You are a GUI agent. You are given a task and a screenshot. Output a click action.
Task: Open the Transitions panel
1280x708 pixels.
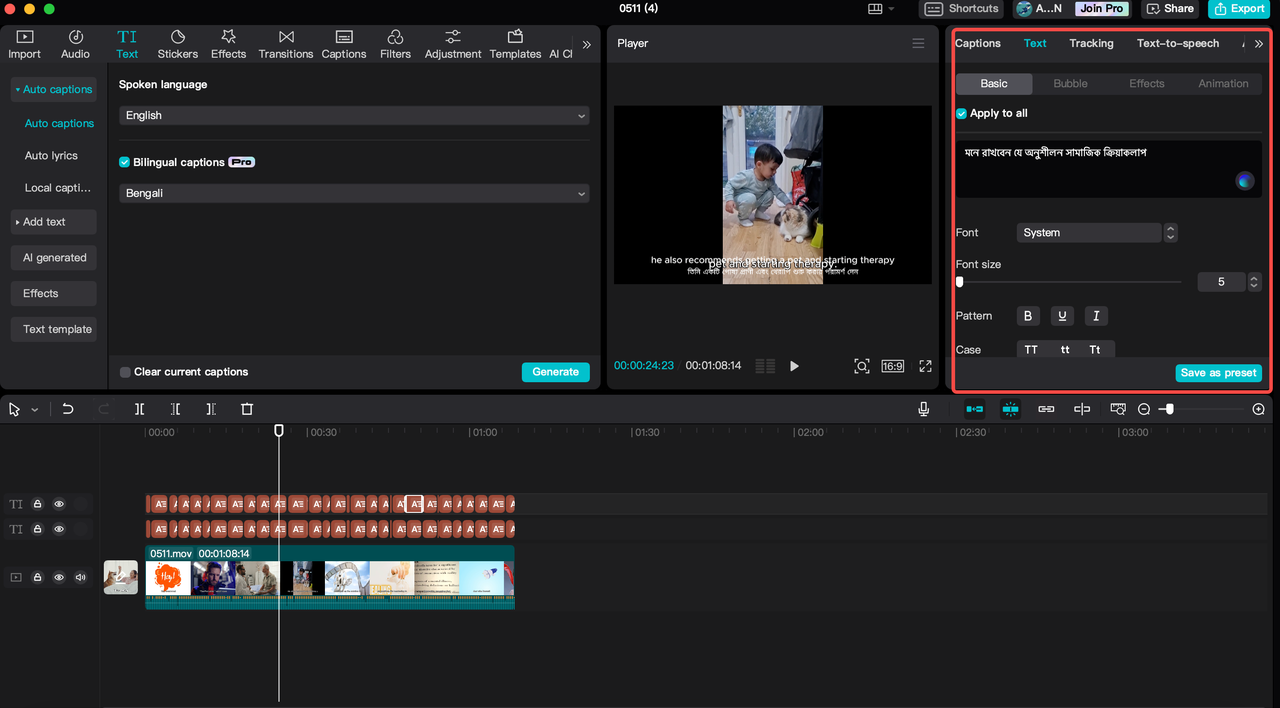(286, 44)
